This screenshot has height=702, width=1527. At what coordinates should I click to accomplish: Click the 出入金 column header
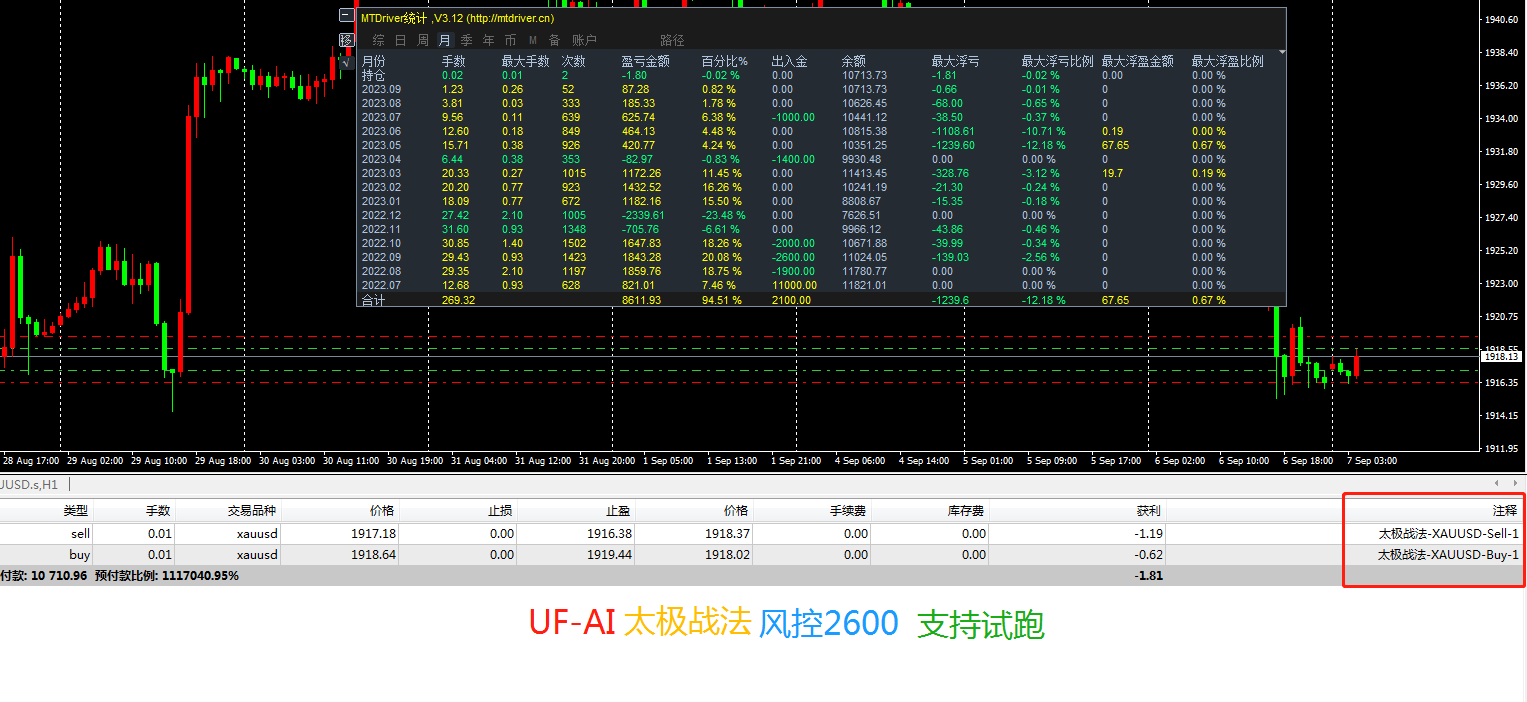click(790, 61)
